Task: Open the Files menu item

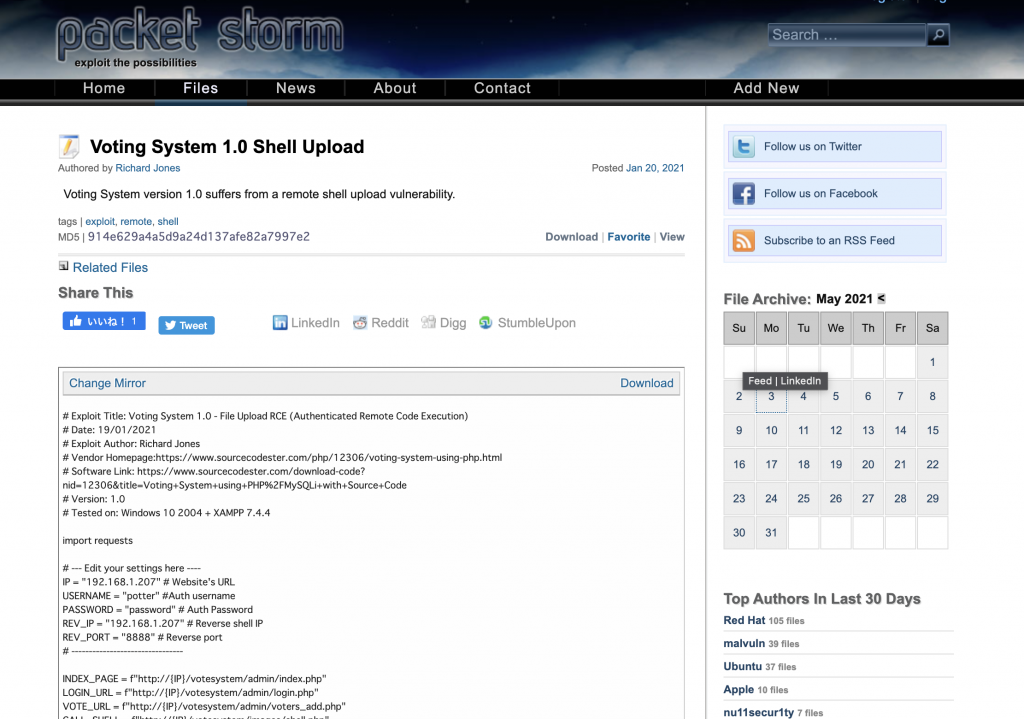Action: pos(200,88)
